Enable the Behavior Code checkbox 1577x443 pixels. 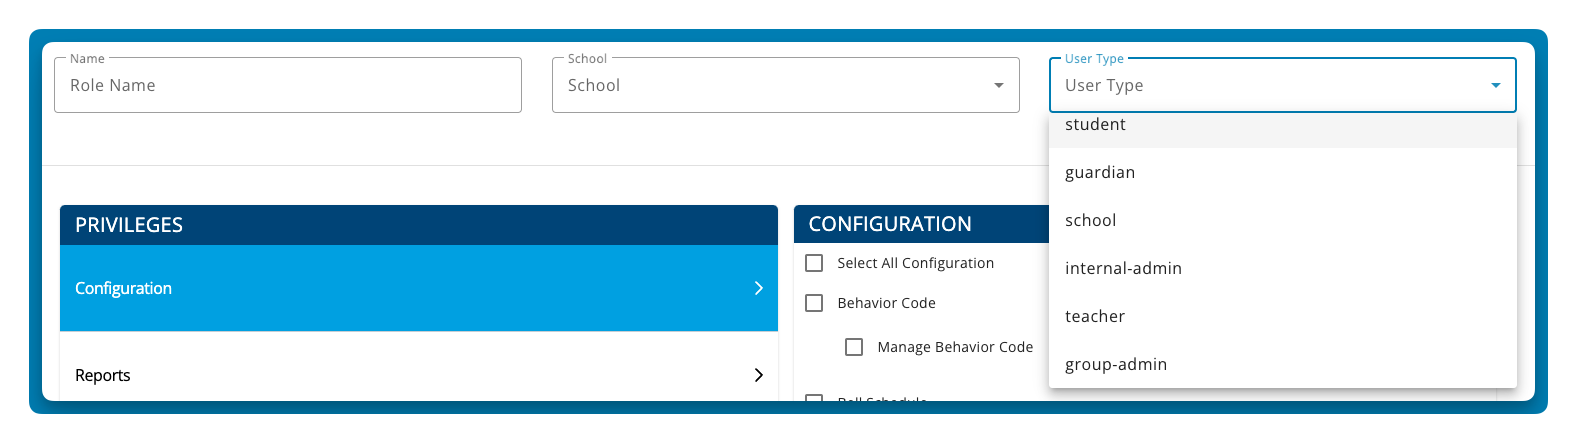coord(814,303)
